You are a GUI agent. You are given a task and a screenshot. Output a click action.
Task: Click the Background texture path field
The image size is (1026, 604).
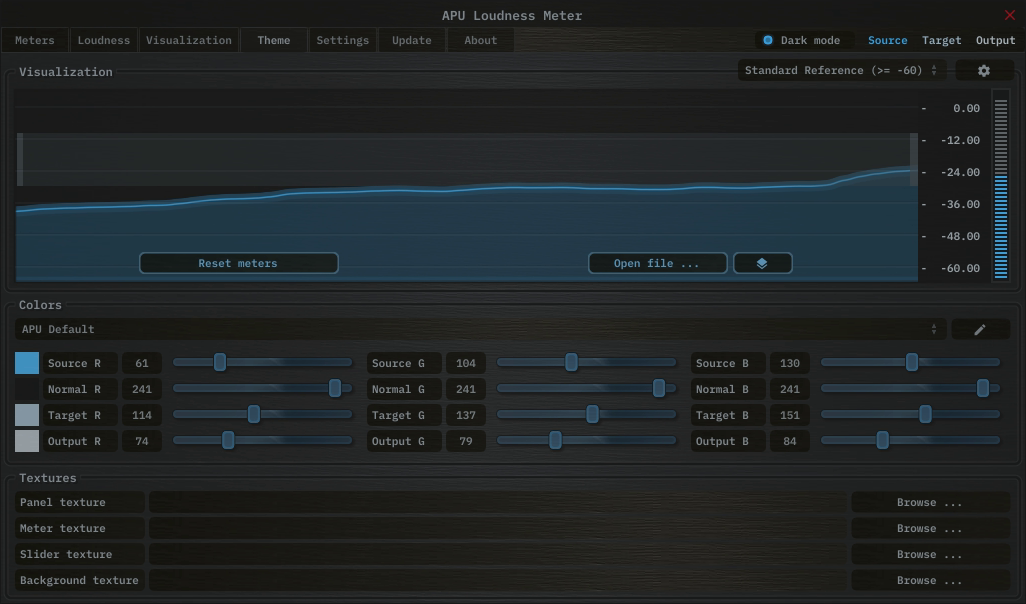[x=498, y=581]
